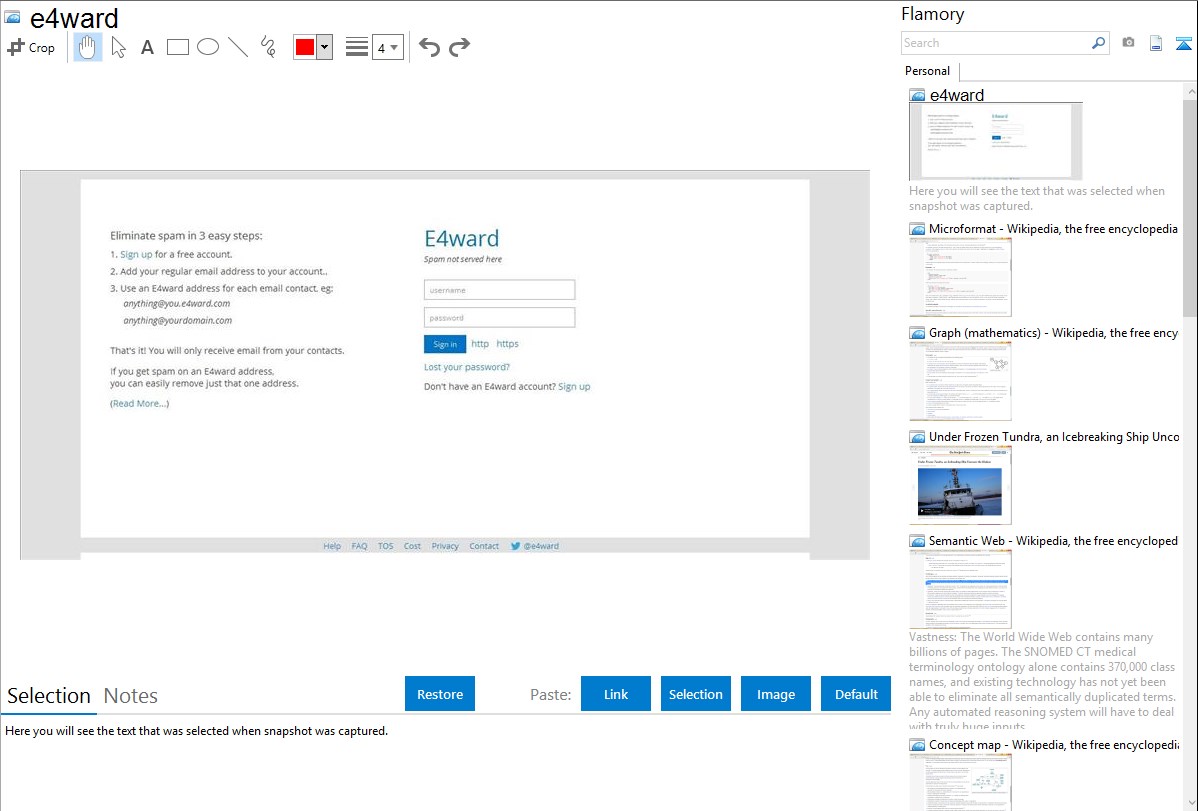Click the icon beside Microformat list entry
The height and width of the screenshot is (811, 1198).
(x=917, y=229)
